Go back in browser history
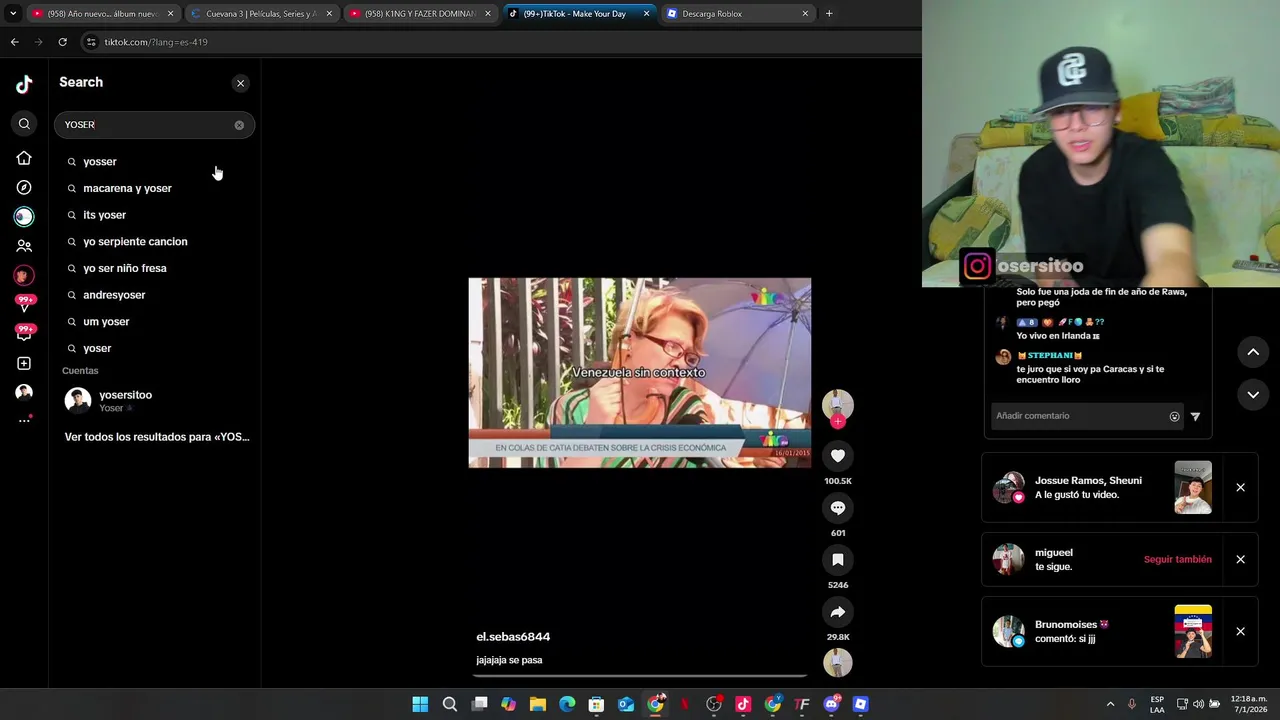The height and width of the screenshot is (720, 1280). click(x=14, y=42)
